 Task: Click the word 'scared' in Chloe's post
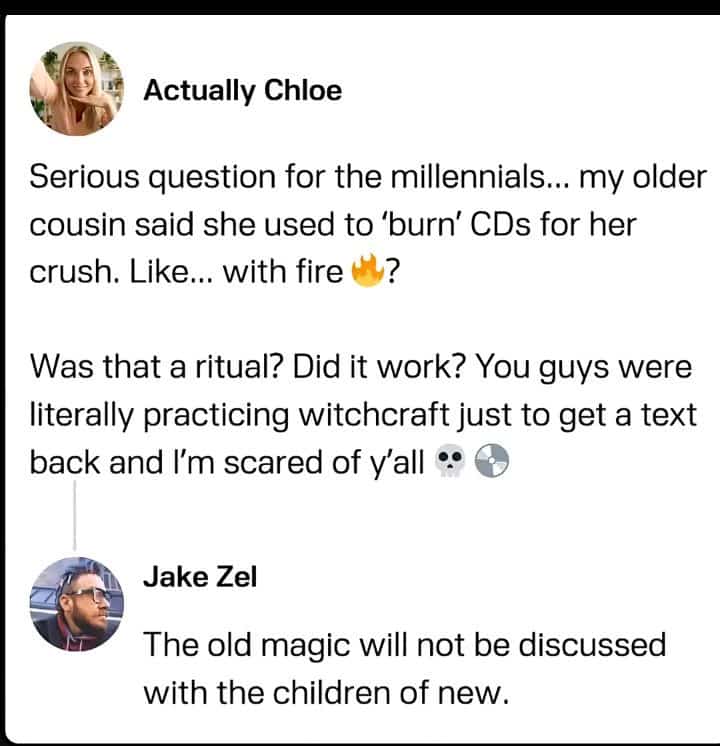click(274, 462)
